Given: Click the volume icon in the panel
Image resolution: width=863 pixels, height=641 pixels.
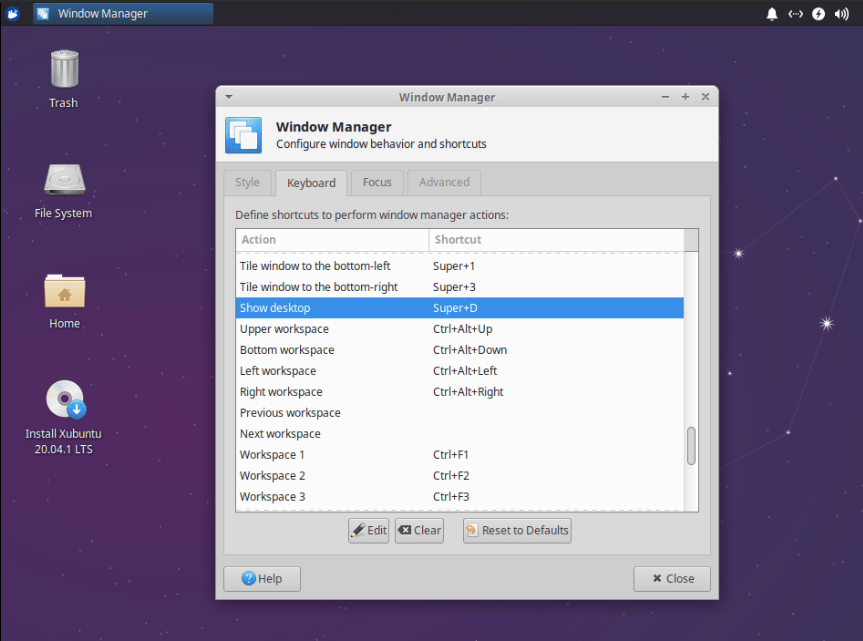Looking at the screenshot, I should 842,13.
